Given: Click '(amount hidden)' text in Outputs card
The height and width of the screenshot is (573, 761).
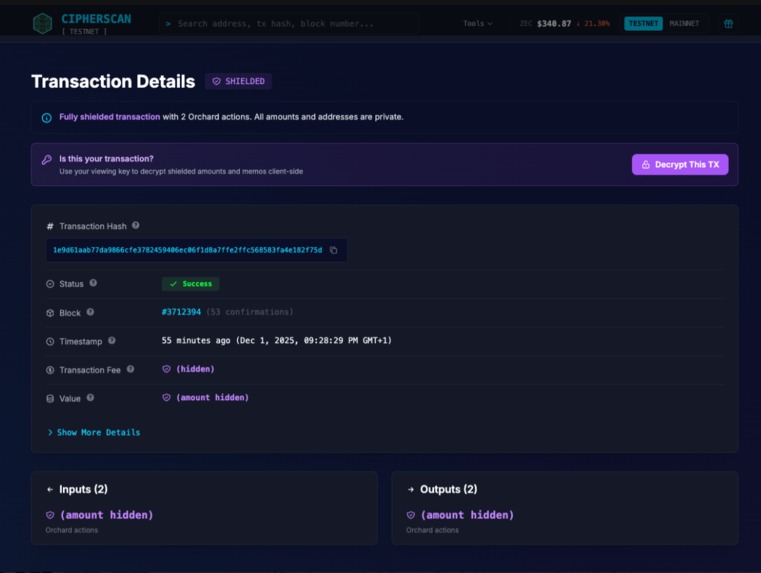Looking at the screenshot, I should [467, 515].
